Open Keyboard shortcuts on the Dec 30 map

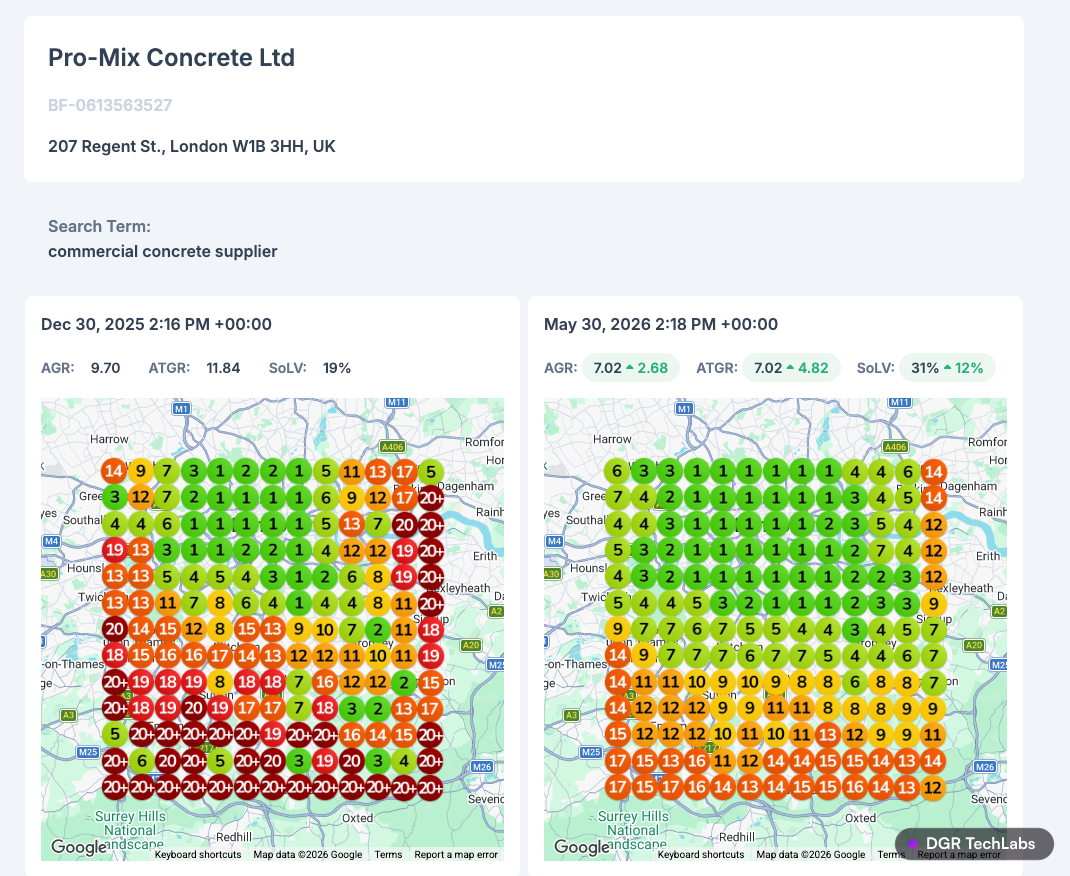198,854
